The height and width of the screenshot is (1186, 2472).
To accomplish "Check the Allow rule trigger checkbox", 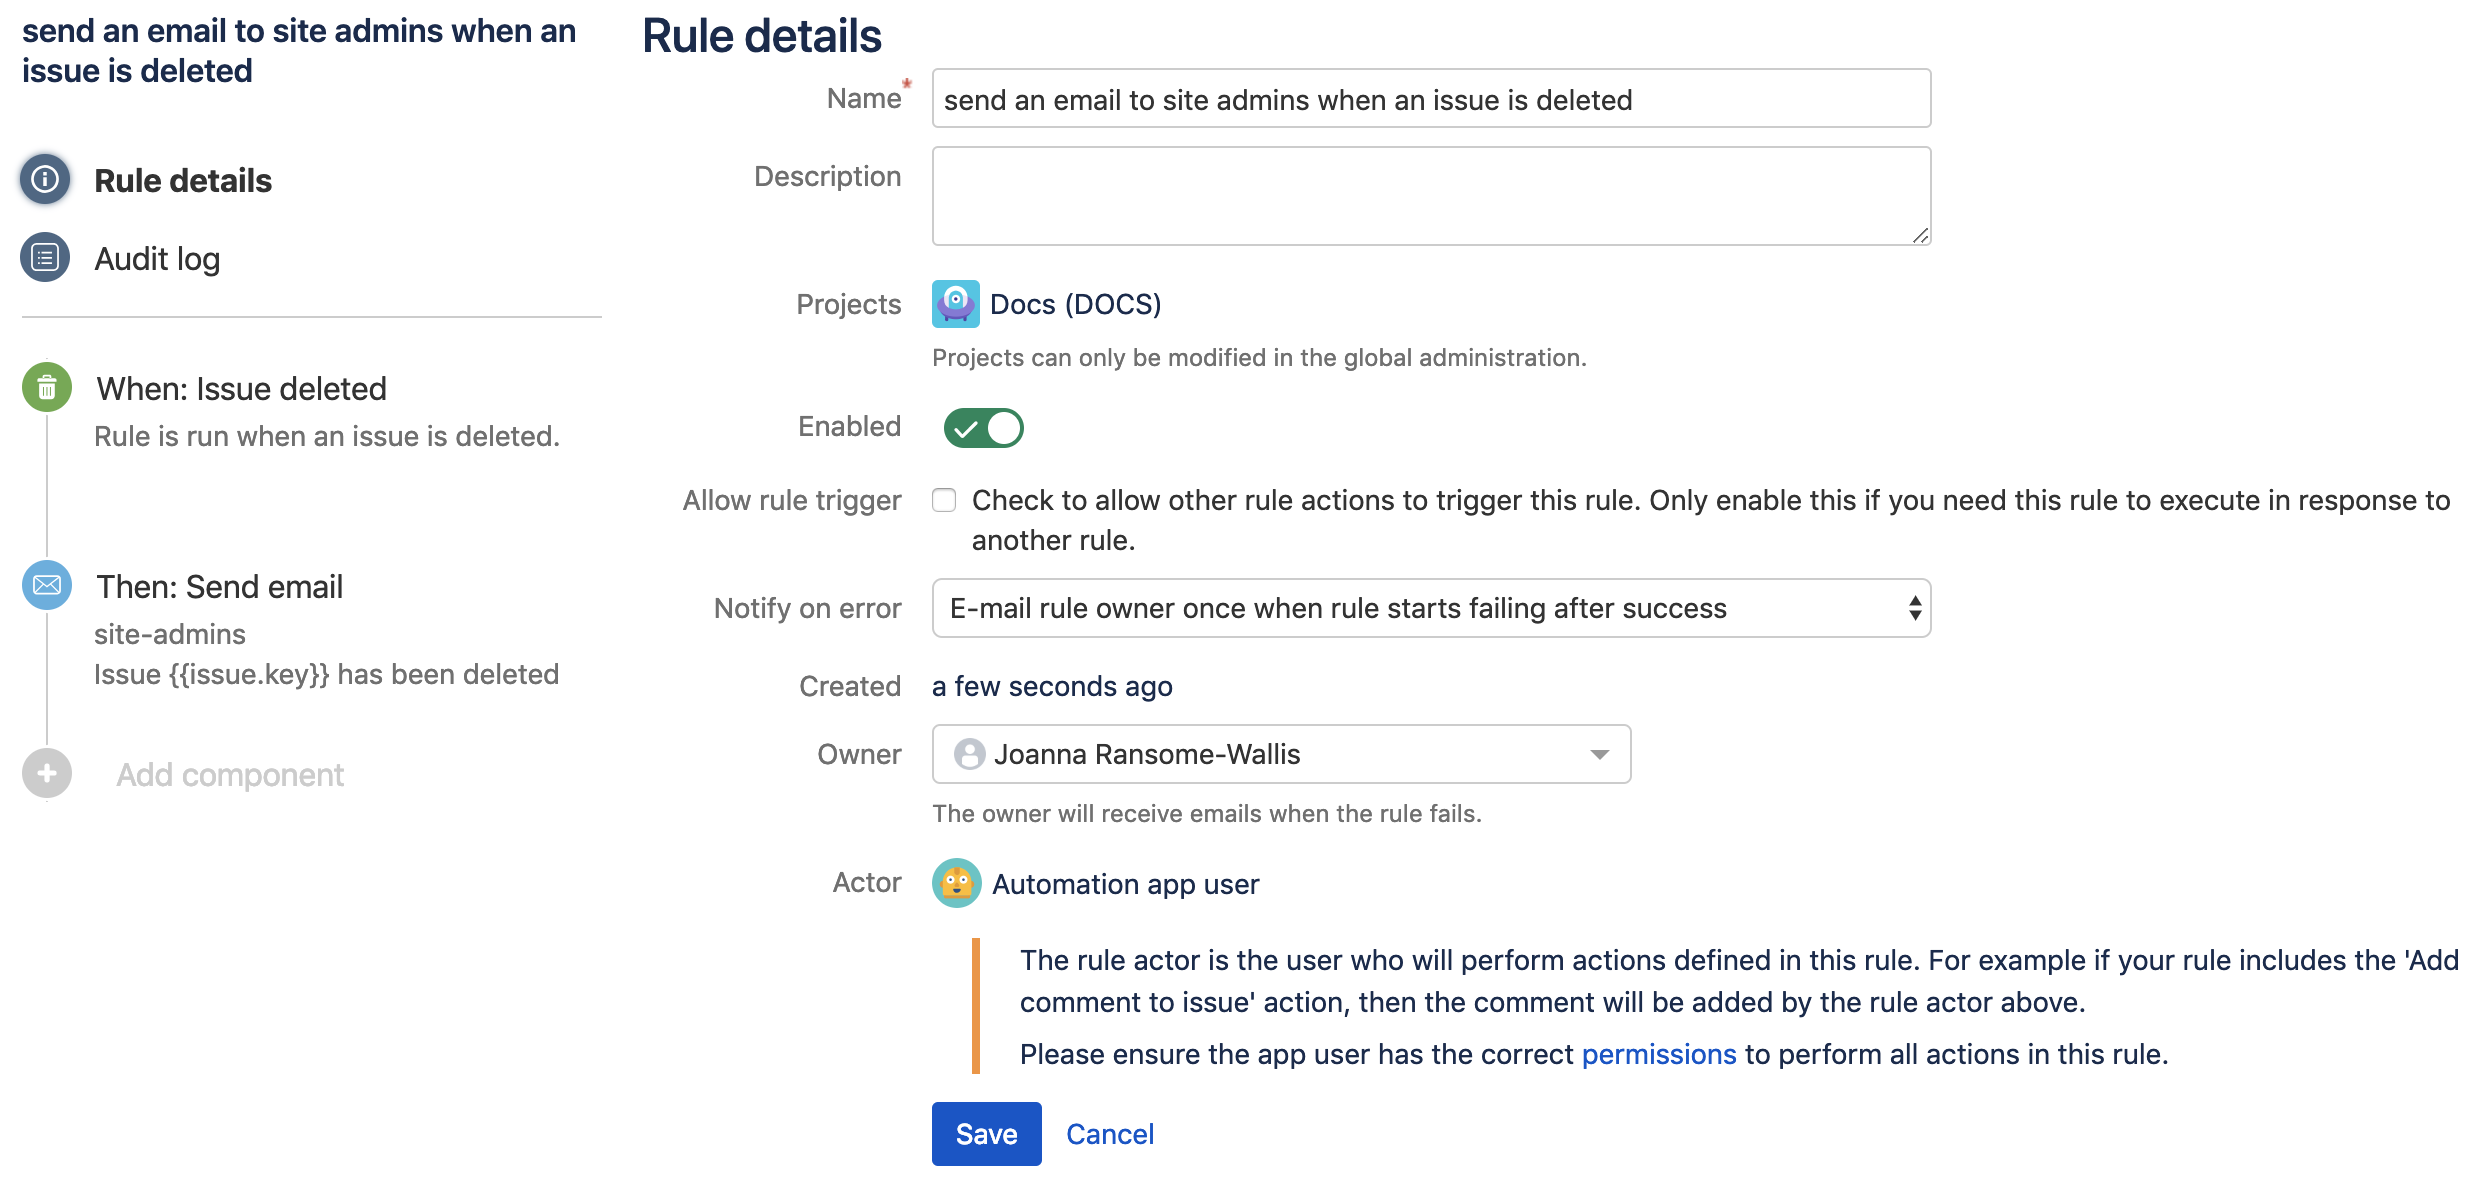I will pos(944,500).
